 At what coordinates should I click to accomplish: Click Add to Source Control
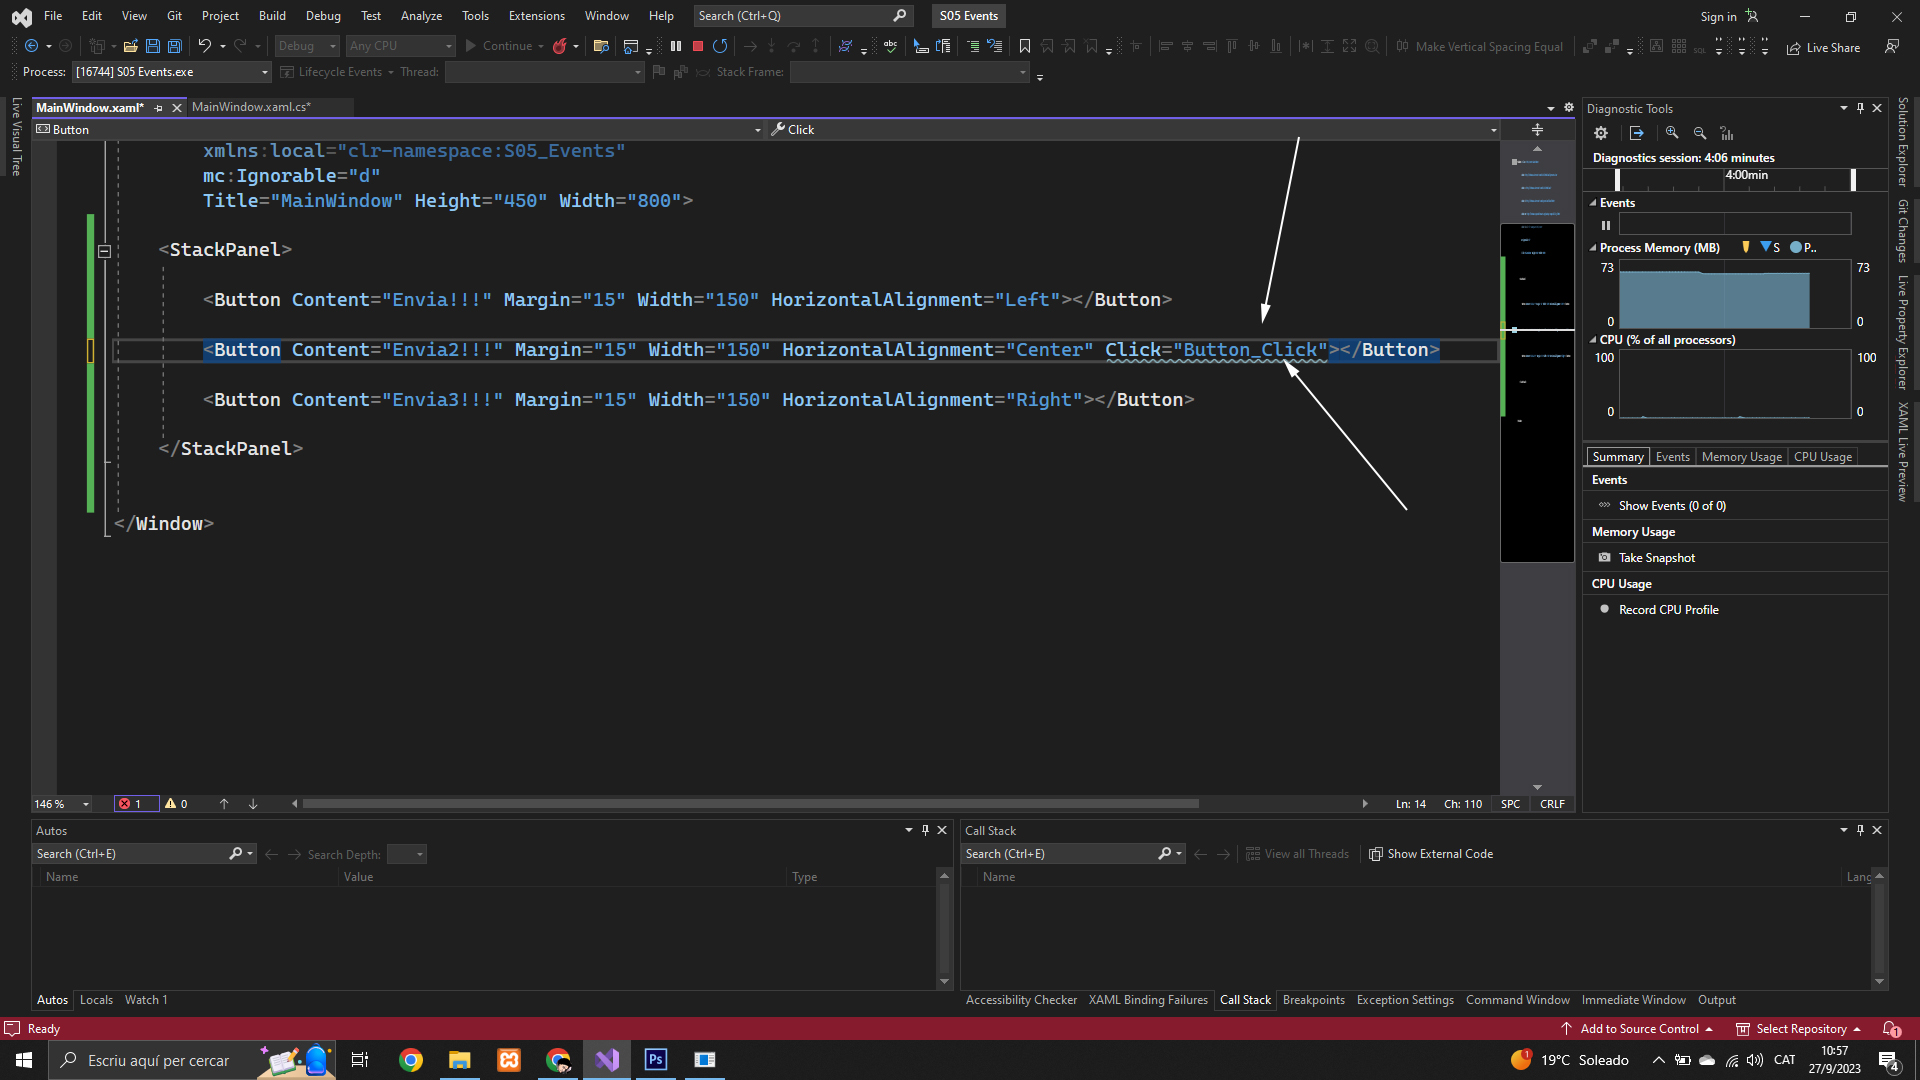1637,1029
